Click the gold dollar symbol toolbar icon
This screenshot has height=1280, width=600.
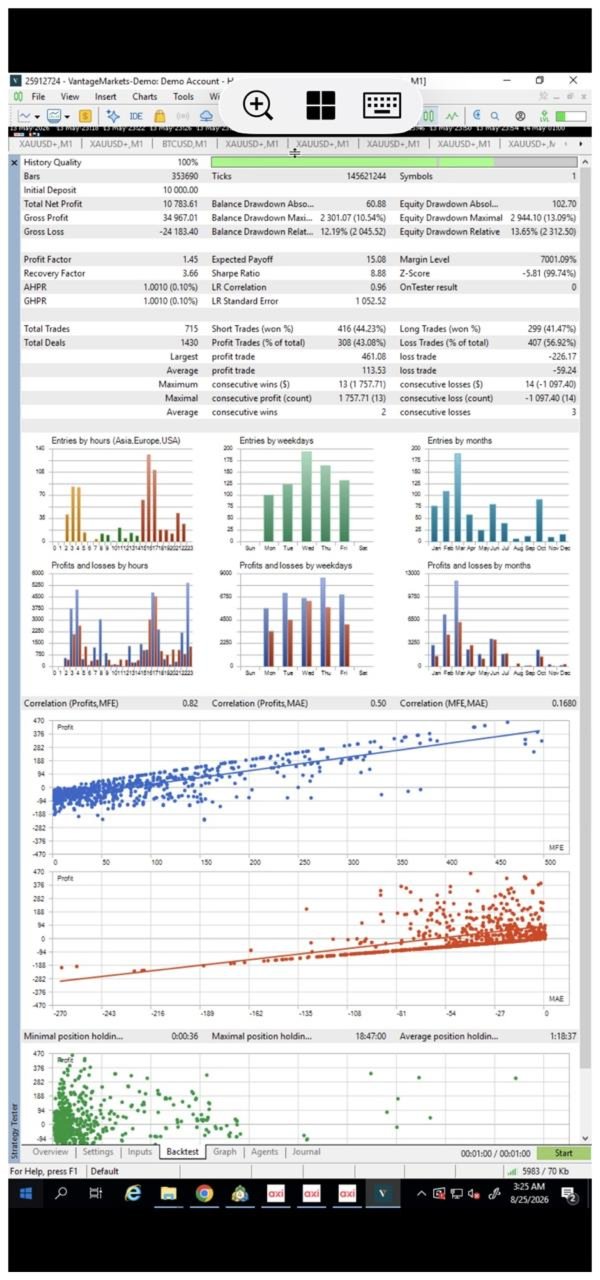click(x=85, y=116)
